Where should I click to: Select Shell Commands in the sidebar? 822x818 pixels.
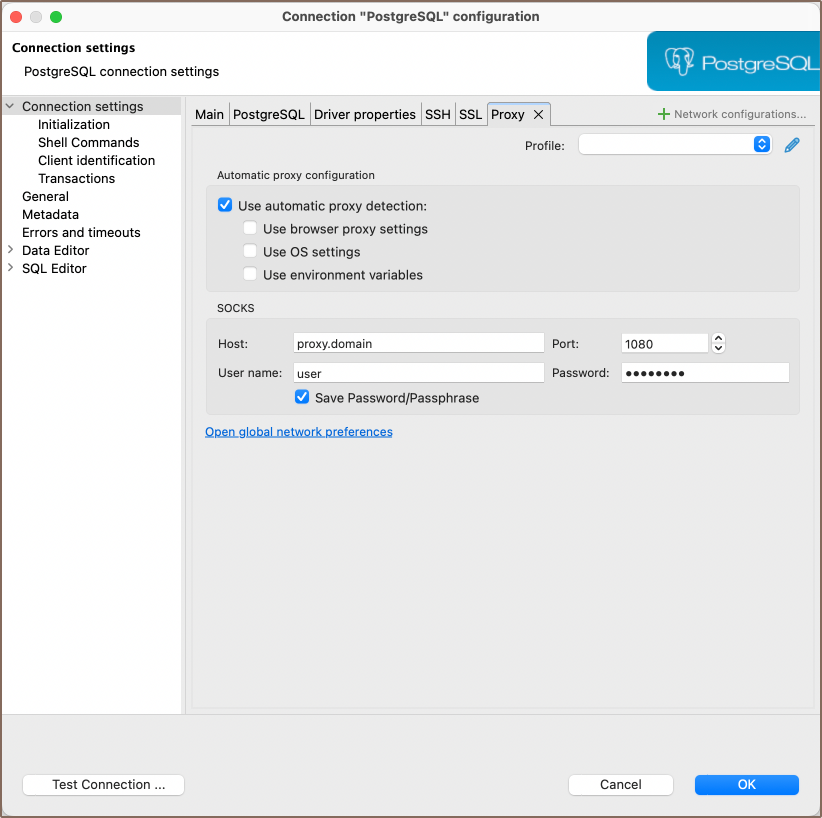[88, 142]
